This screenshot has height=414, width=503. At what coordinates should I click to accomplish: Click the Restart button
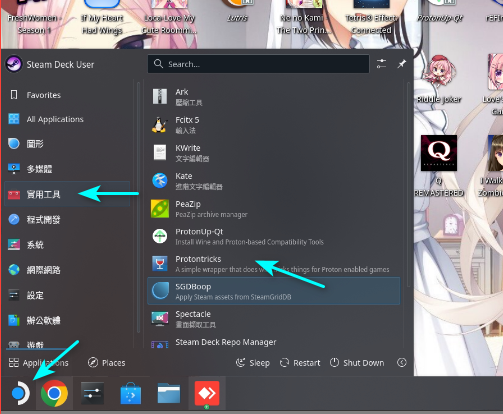pos(300,363)
